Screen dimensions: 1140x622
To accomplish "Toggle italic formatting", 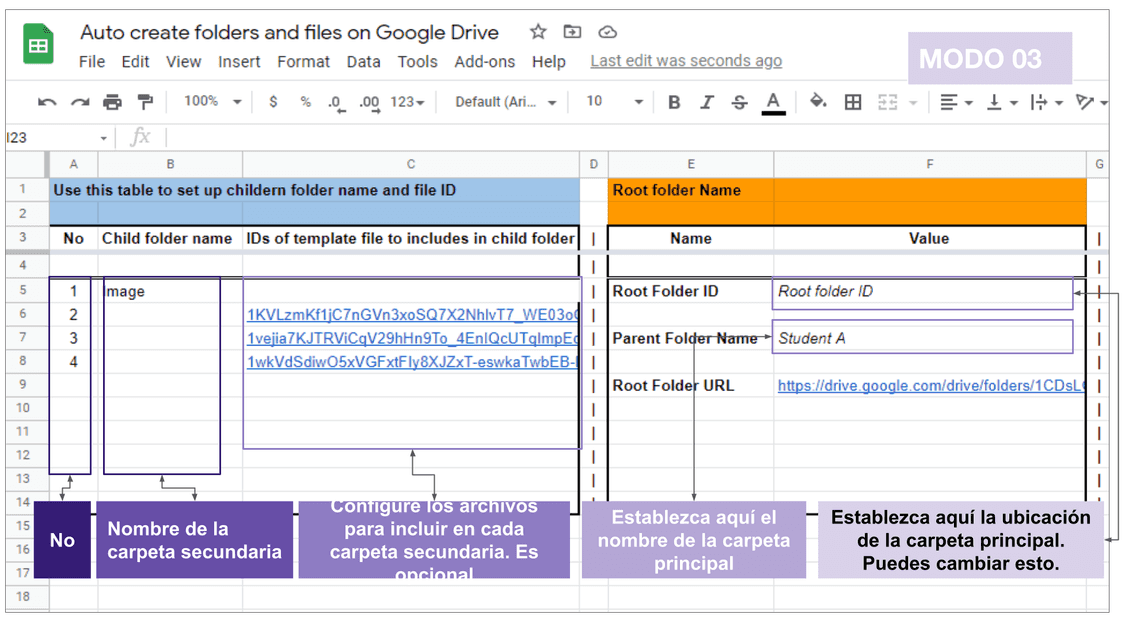I will [x=707, y=102].
